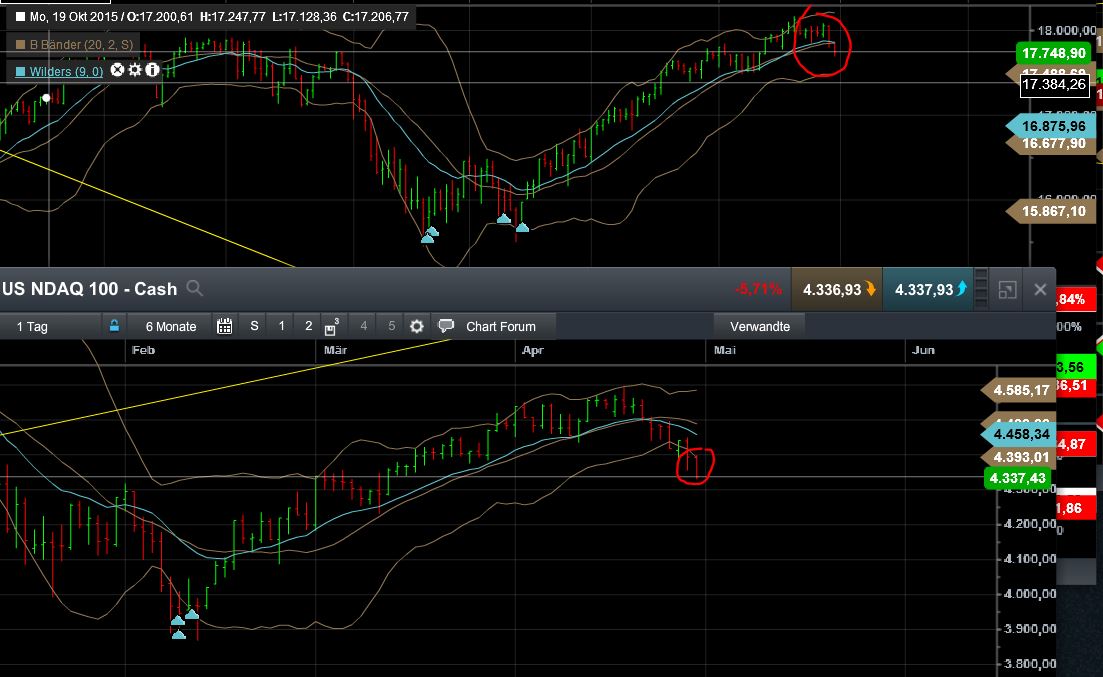Open the symbol search magnifier for NDAQ 100
1103x677 pixels.
click(194, 288)
